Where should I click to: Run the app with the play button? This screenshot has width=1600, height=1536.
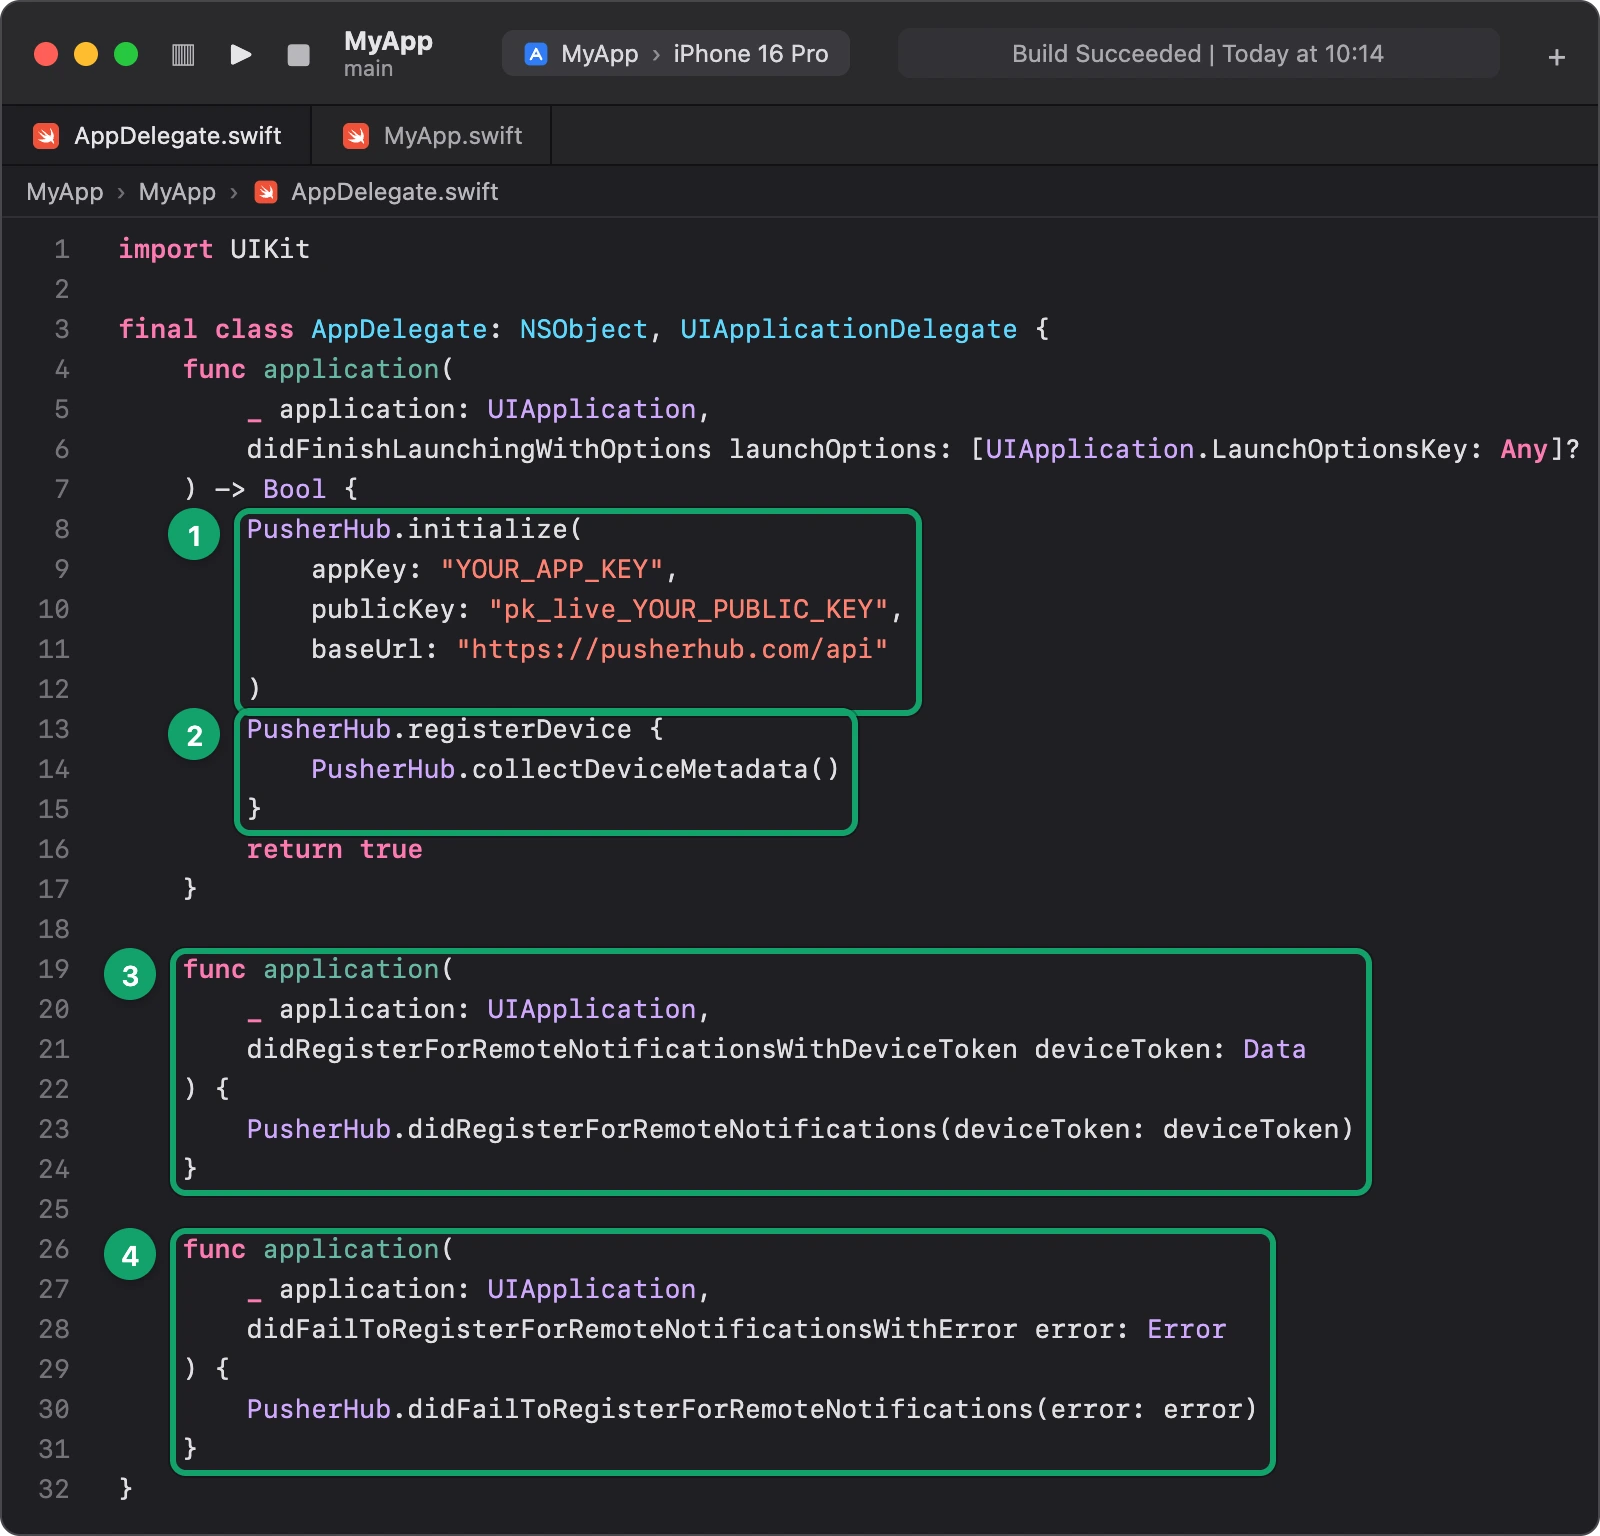coord(240,54)
